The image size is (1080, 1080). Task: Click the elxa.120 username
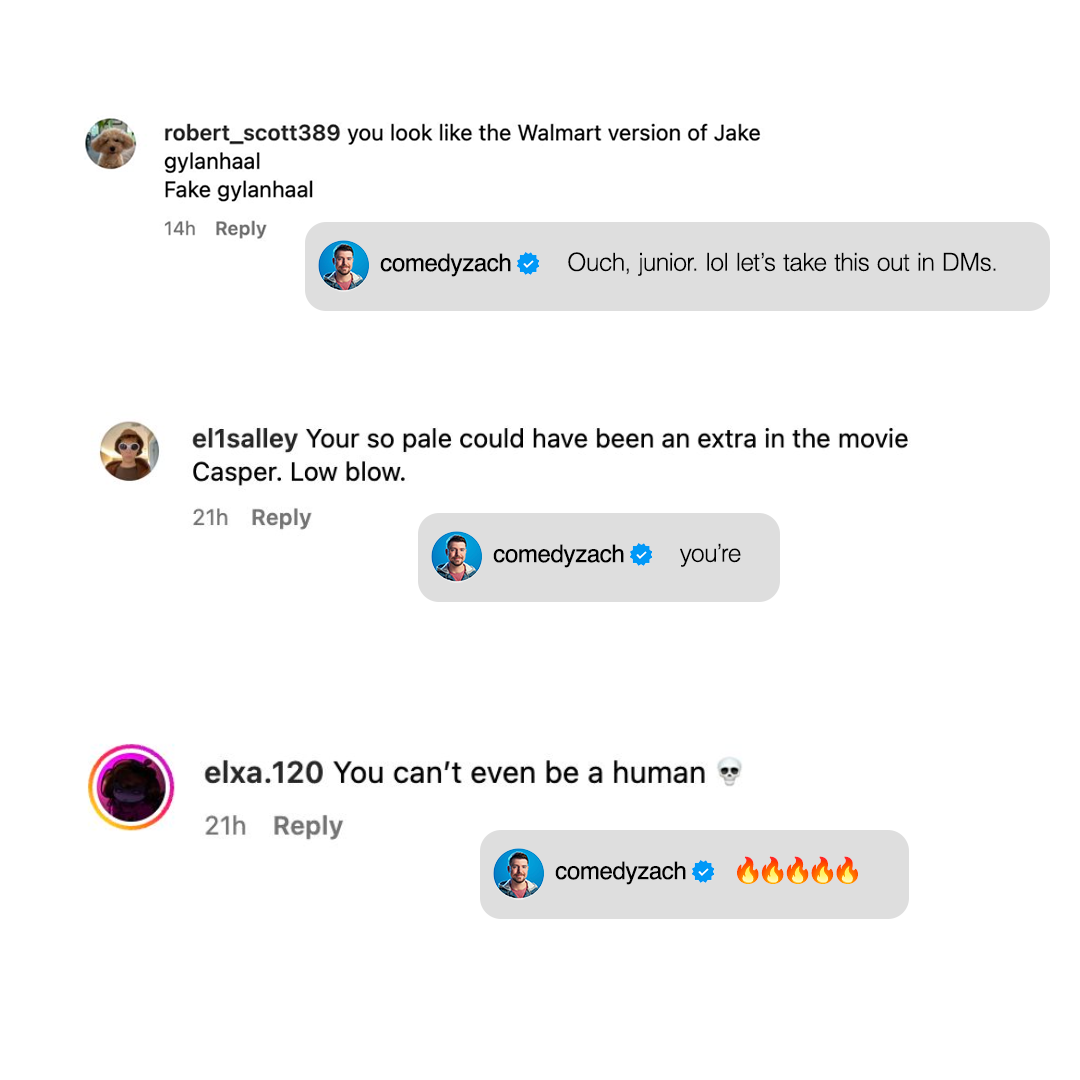click(x=264, y=772)
